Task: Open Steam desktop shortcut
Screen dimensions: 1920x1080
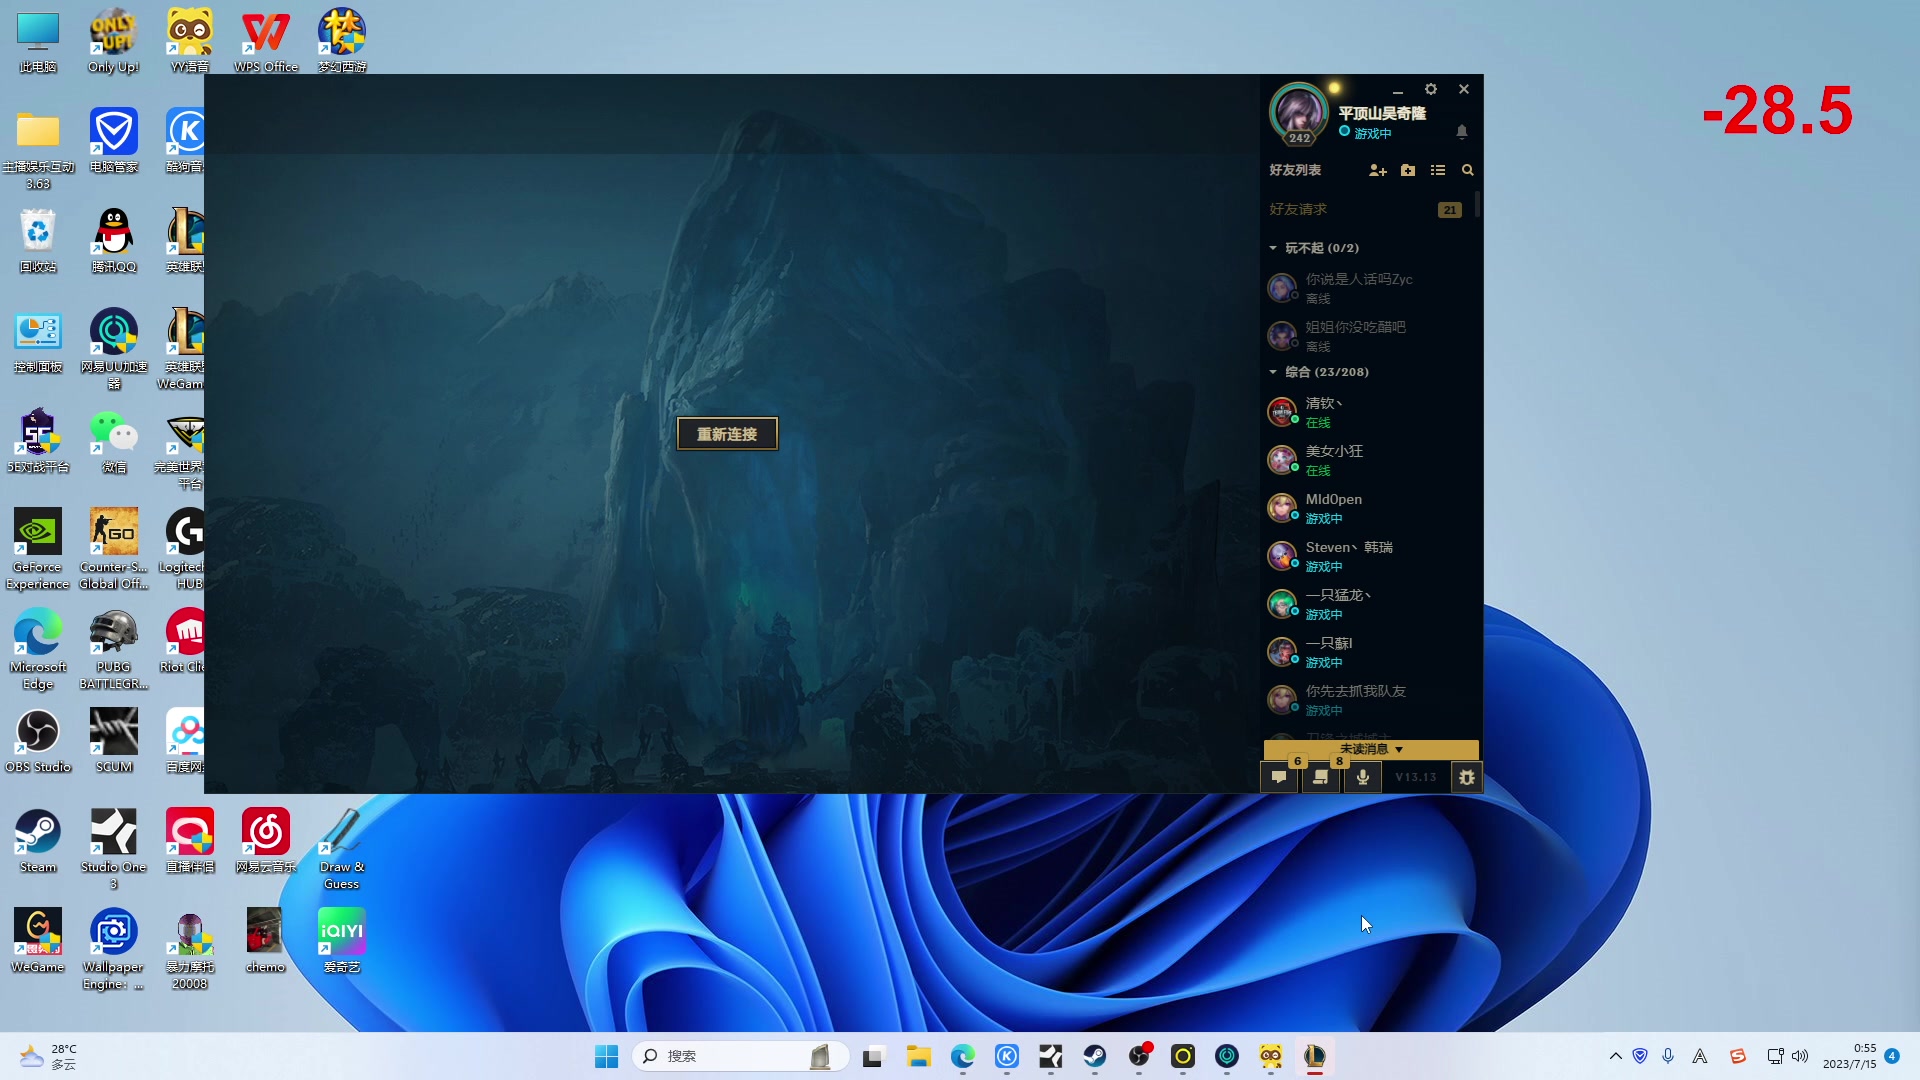Action: 38,841
